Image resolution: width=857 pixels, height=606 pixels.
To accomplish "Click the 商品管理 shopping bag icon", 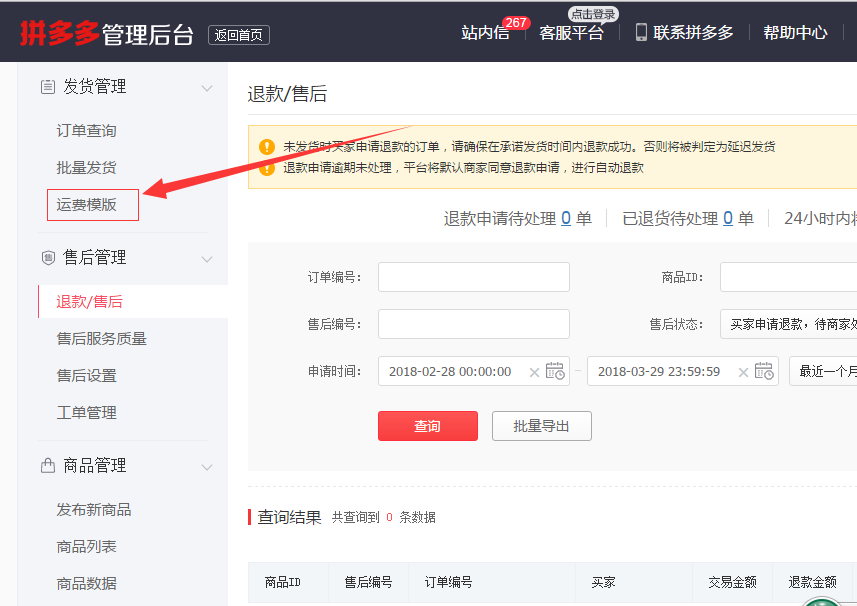I will click(x=48, y=466).
